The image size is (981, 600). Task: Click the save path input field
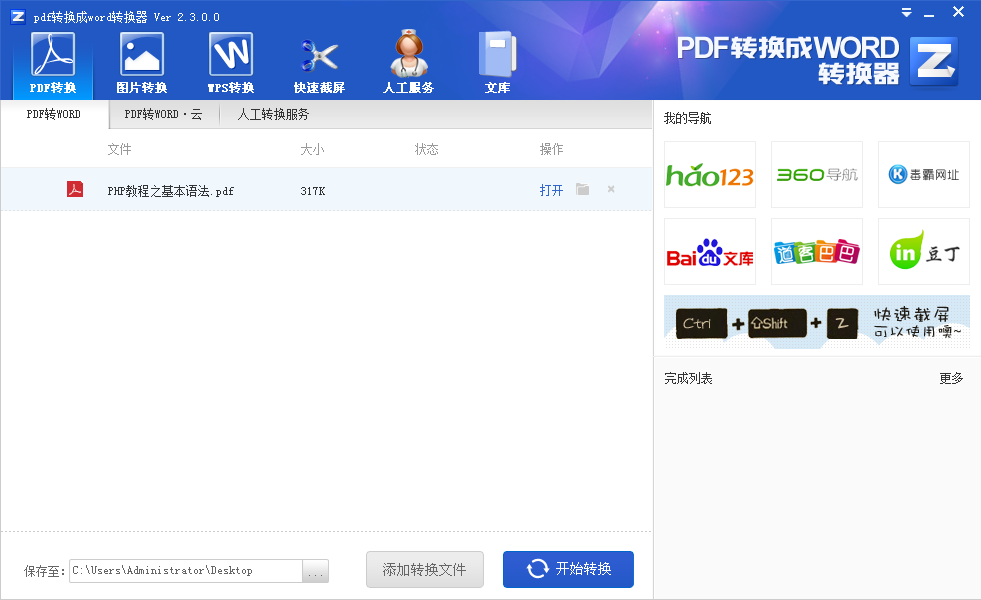[185, 571]
